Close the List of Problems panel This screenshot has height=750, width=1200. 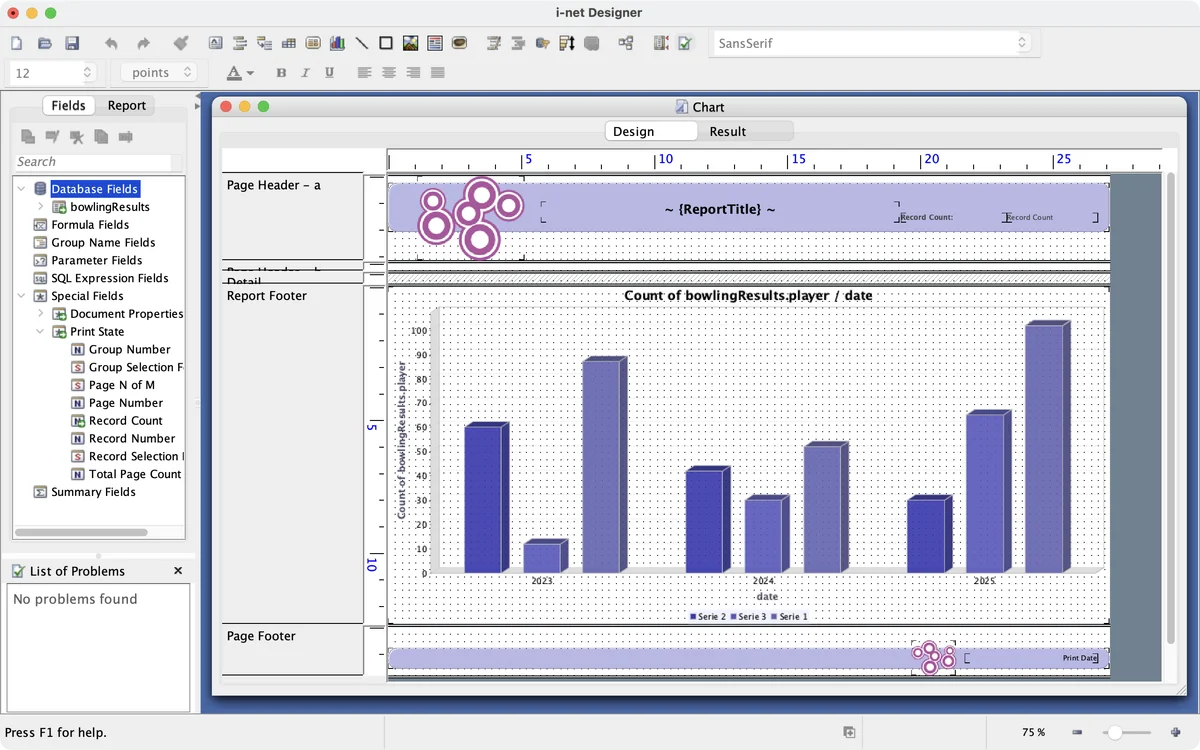178,571
